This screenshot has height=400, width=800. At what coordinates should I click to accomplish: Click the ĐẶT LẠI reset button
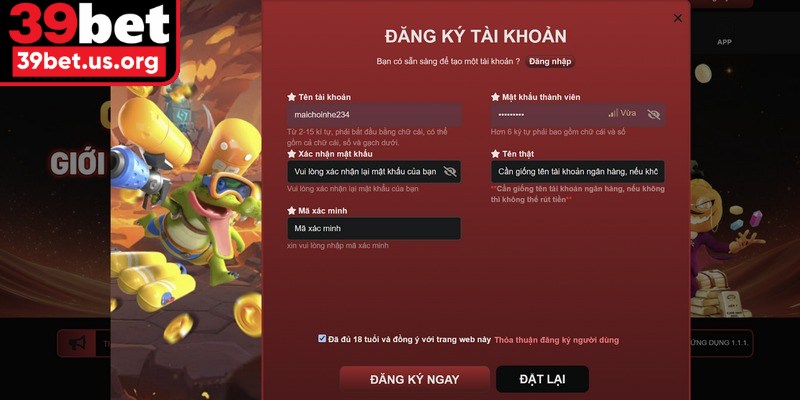542,379
